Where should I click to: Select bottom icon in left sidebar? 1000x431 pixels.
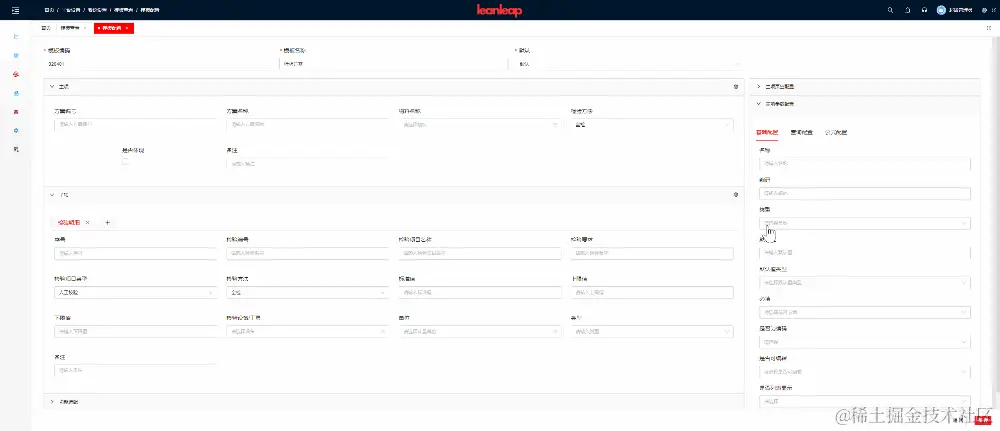(x=16, y=149)
